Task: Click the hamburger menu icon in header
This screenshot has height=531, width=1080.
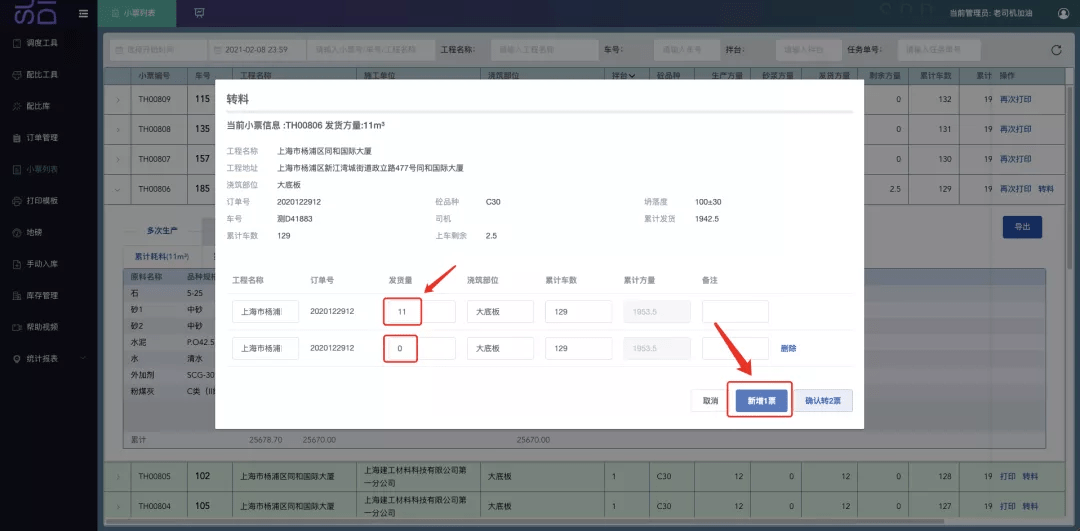Action: click(x=83, y=13)
